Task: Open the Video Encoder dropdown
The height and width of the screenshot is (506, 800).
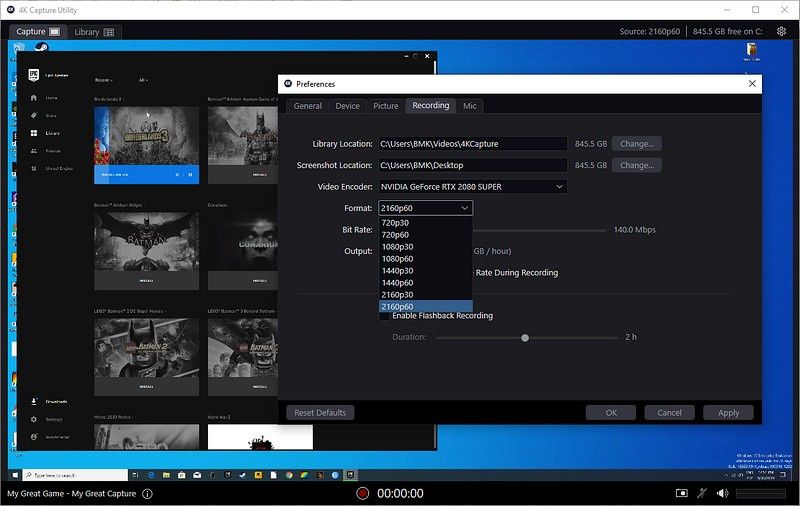Action: [472, 187]
